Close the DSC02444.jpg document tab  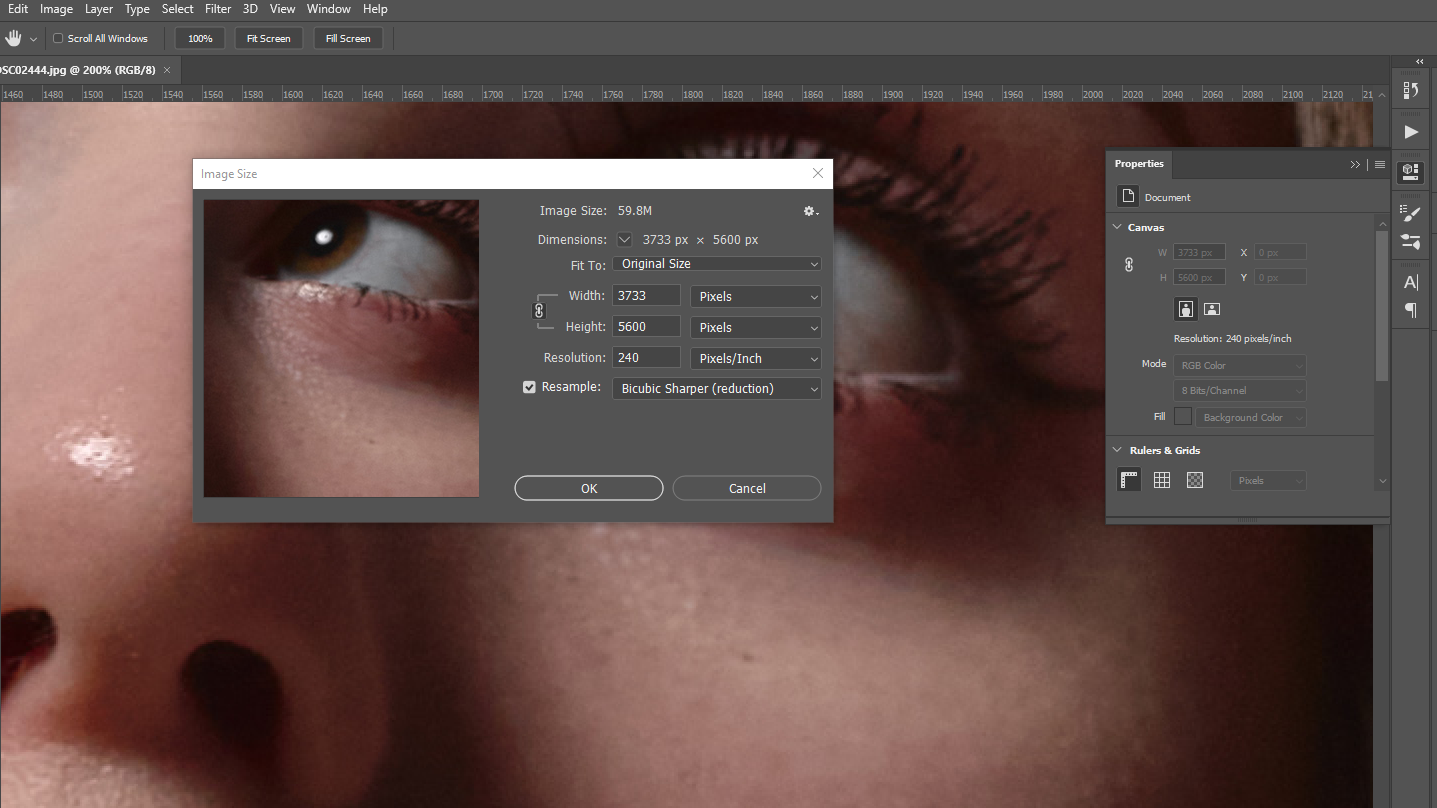[167, 70]
